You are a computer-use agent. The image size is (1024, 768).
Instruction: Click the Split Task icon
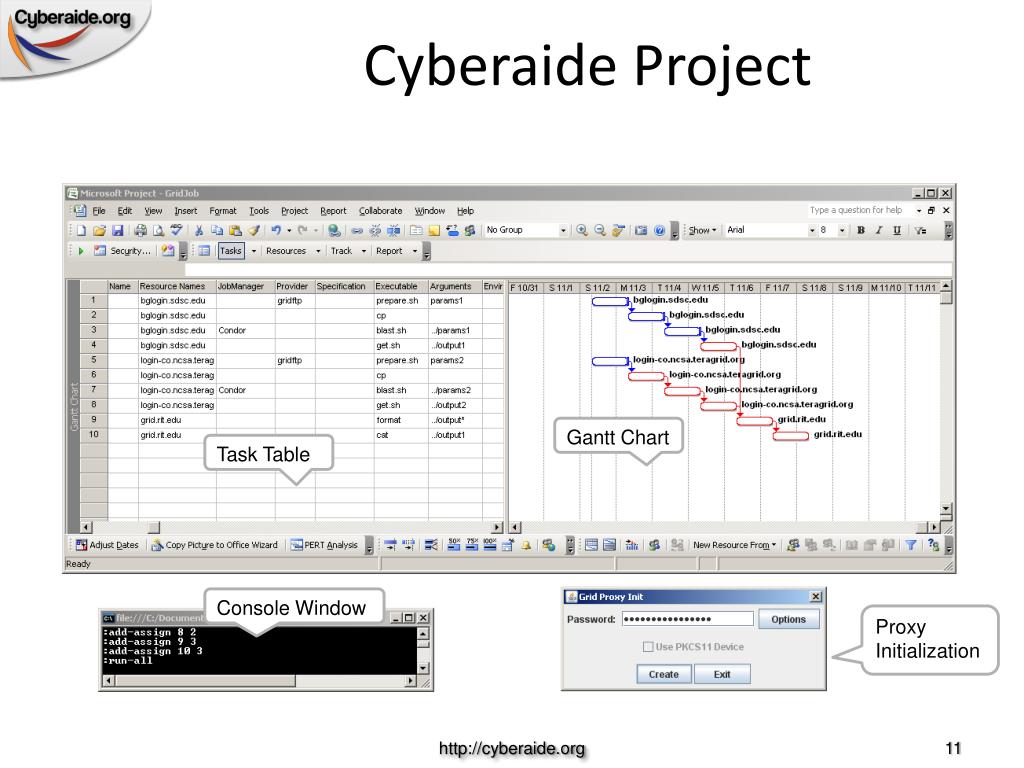tap(393, 231)
